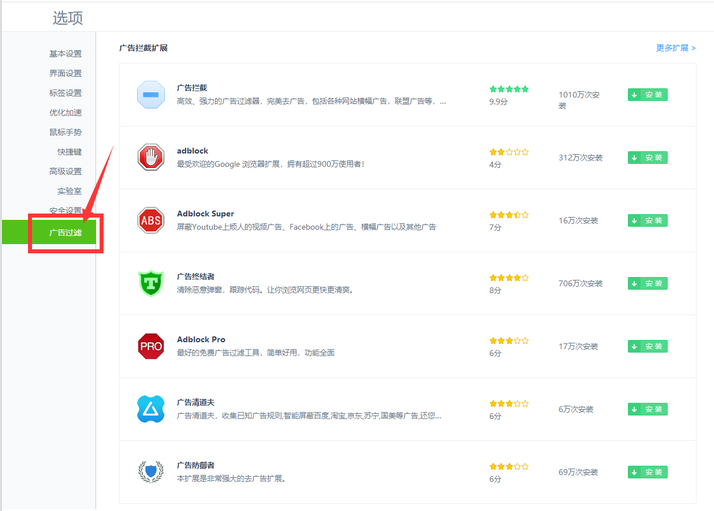The height and width of the screenshot is (511, 714).
Task: Click the 706万次安装 install count
Action: point(581,283)
